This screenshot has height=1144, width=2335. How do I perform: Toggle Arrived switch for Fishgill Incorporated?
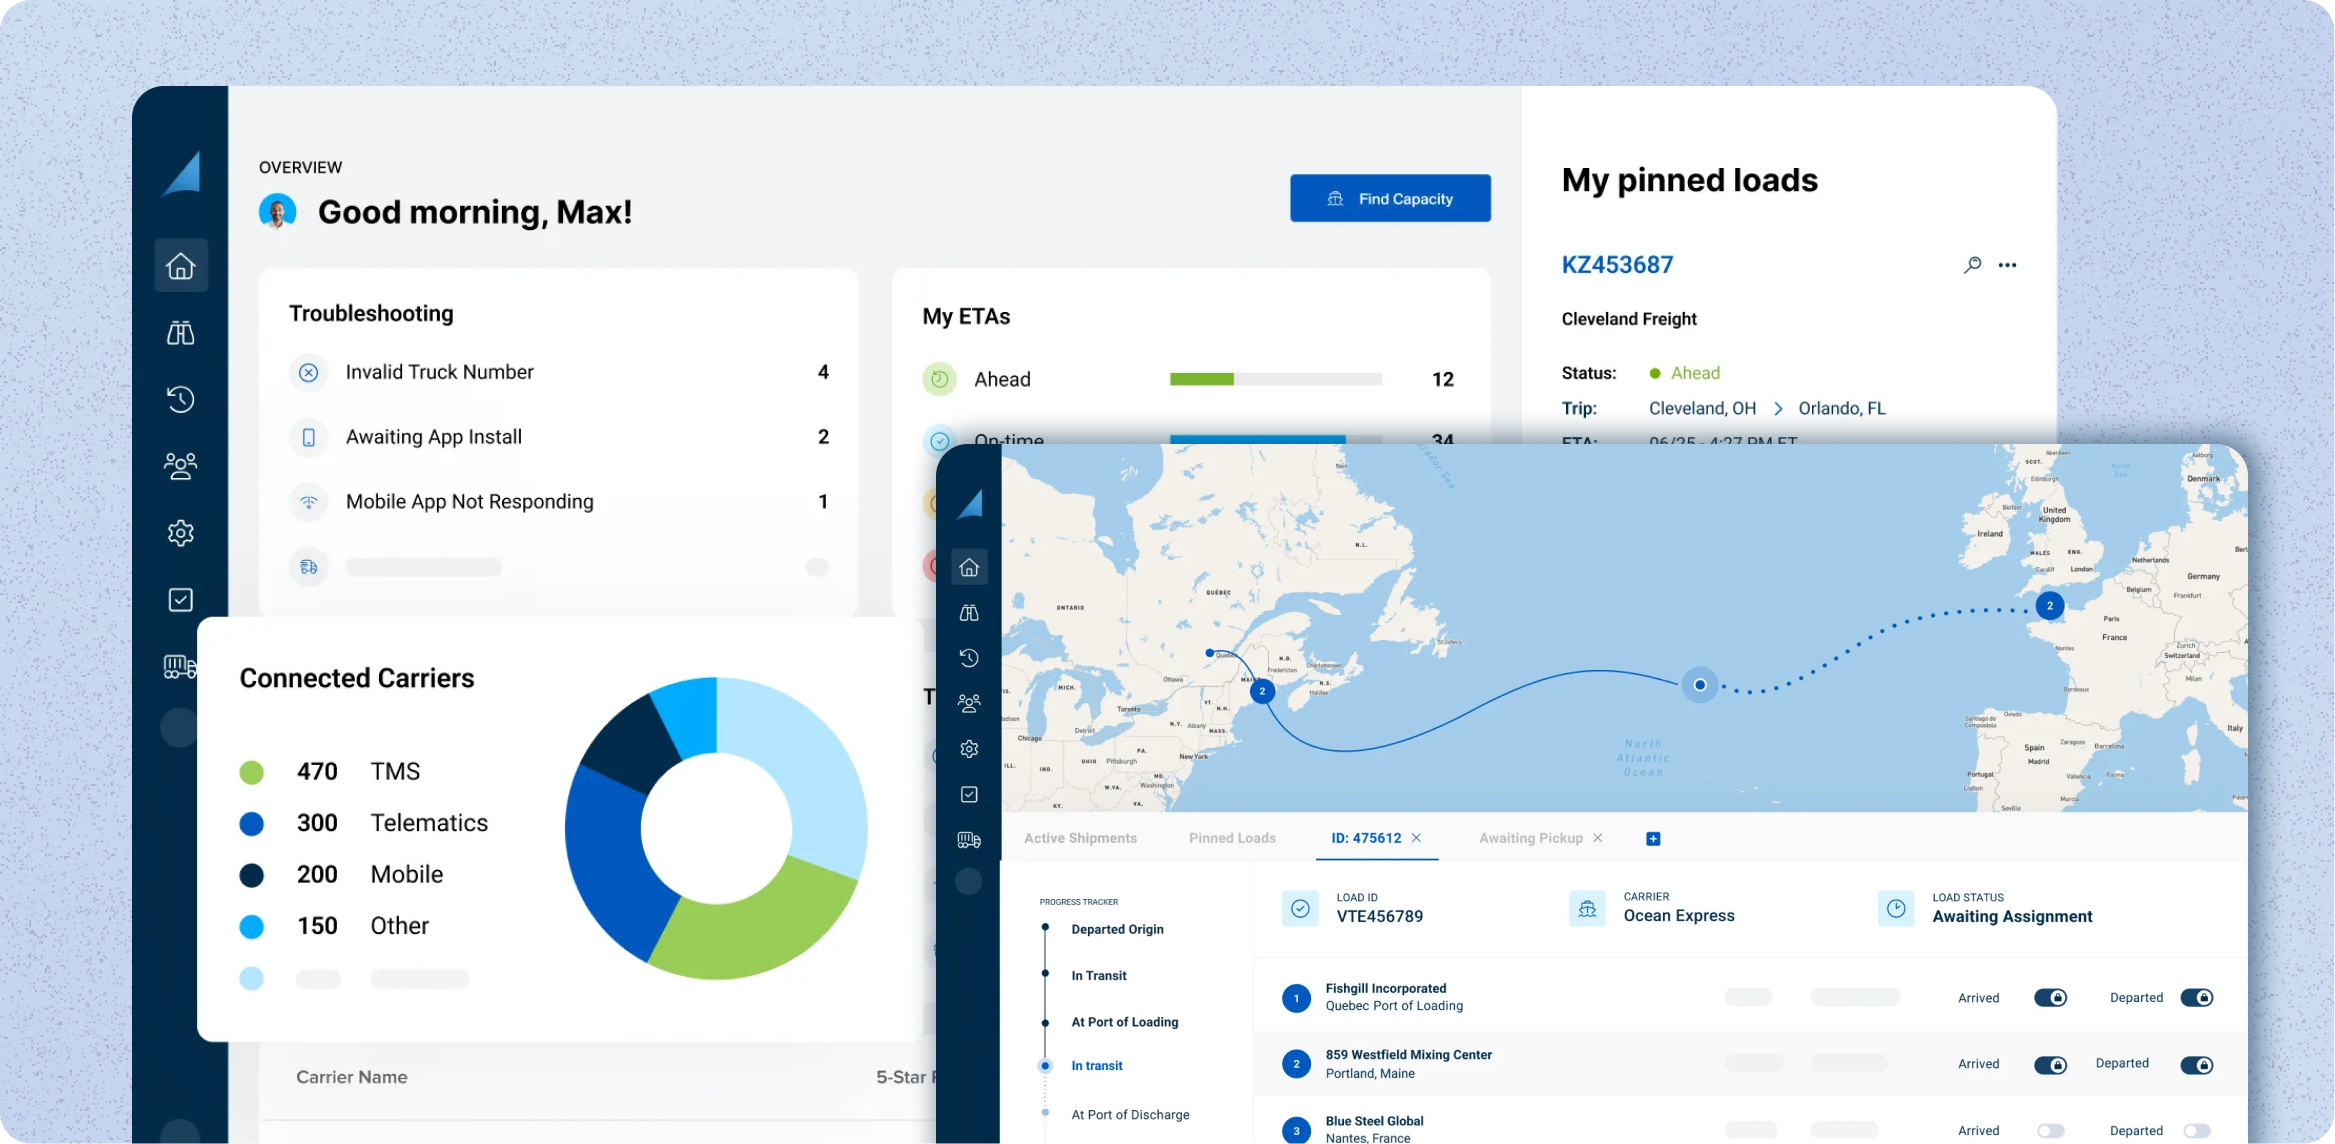tap(2050, 998)
